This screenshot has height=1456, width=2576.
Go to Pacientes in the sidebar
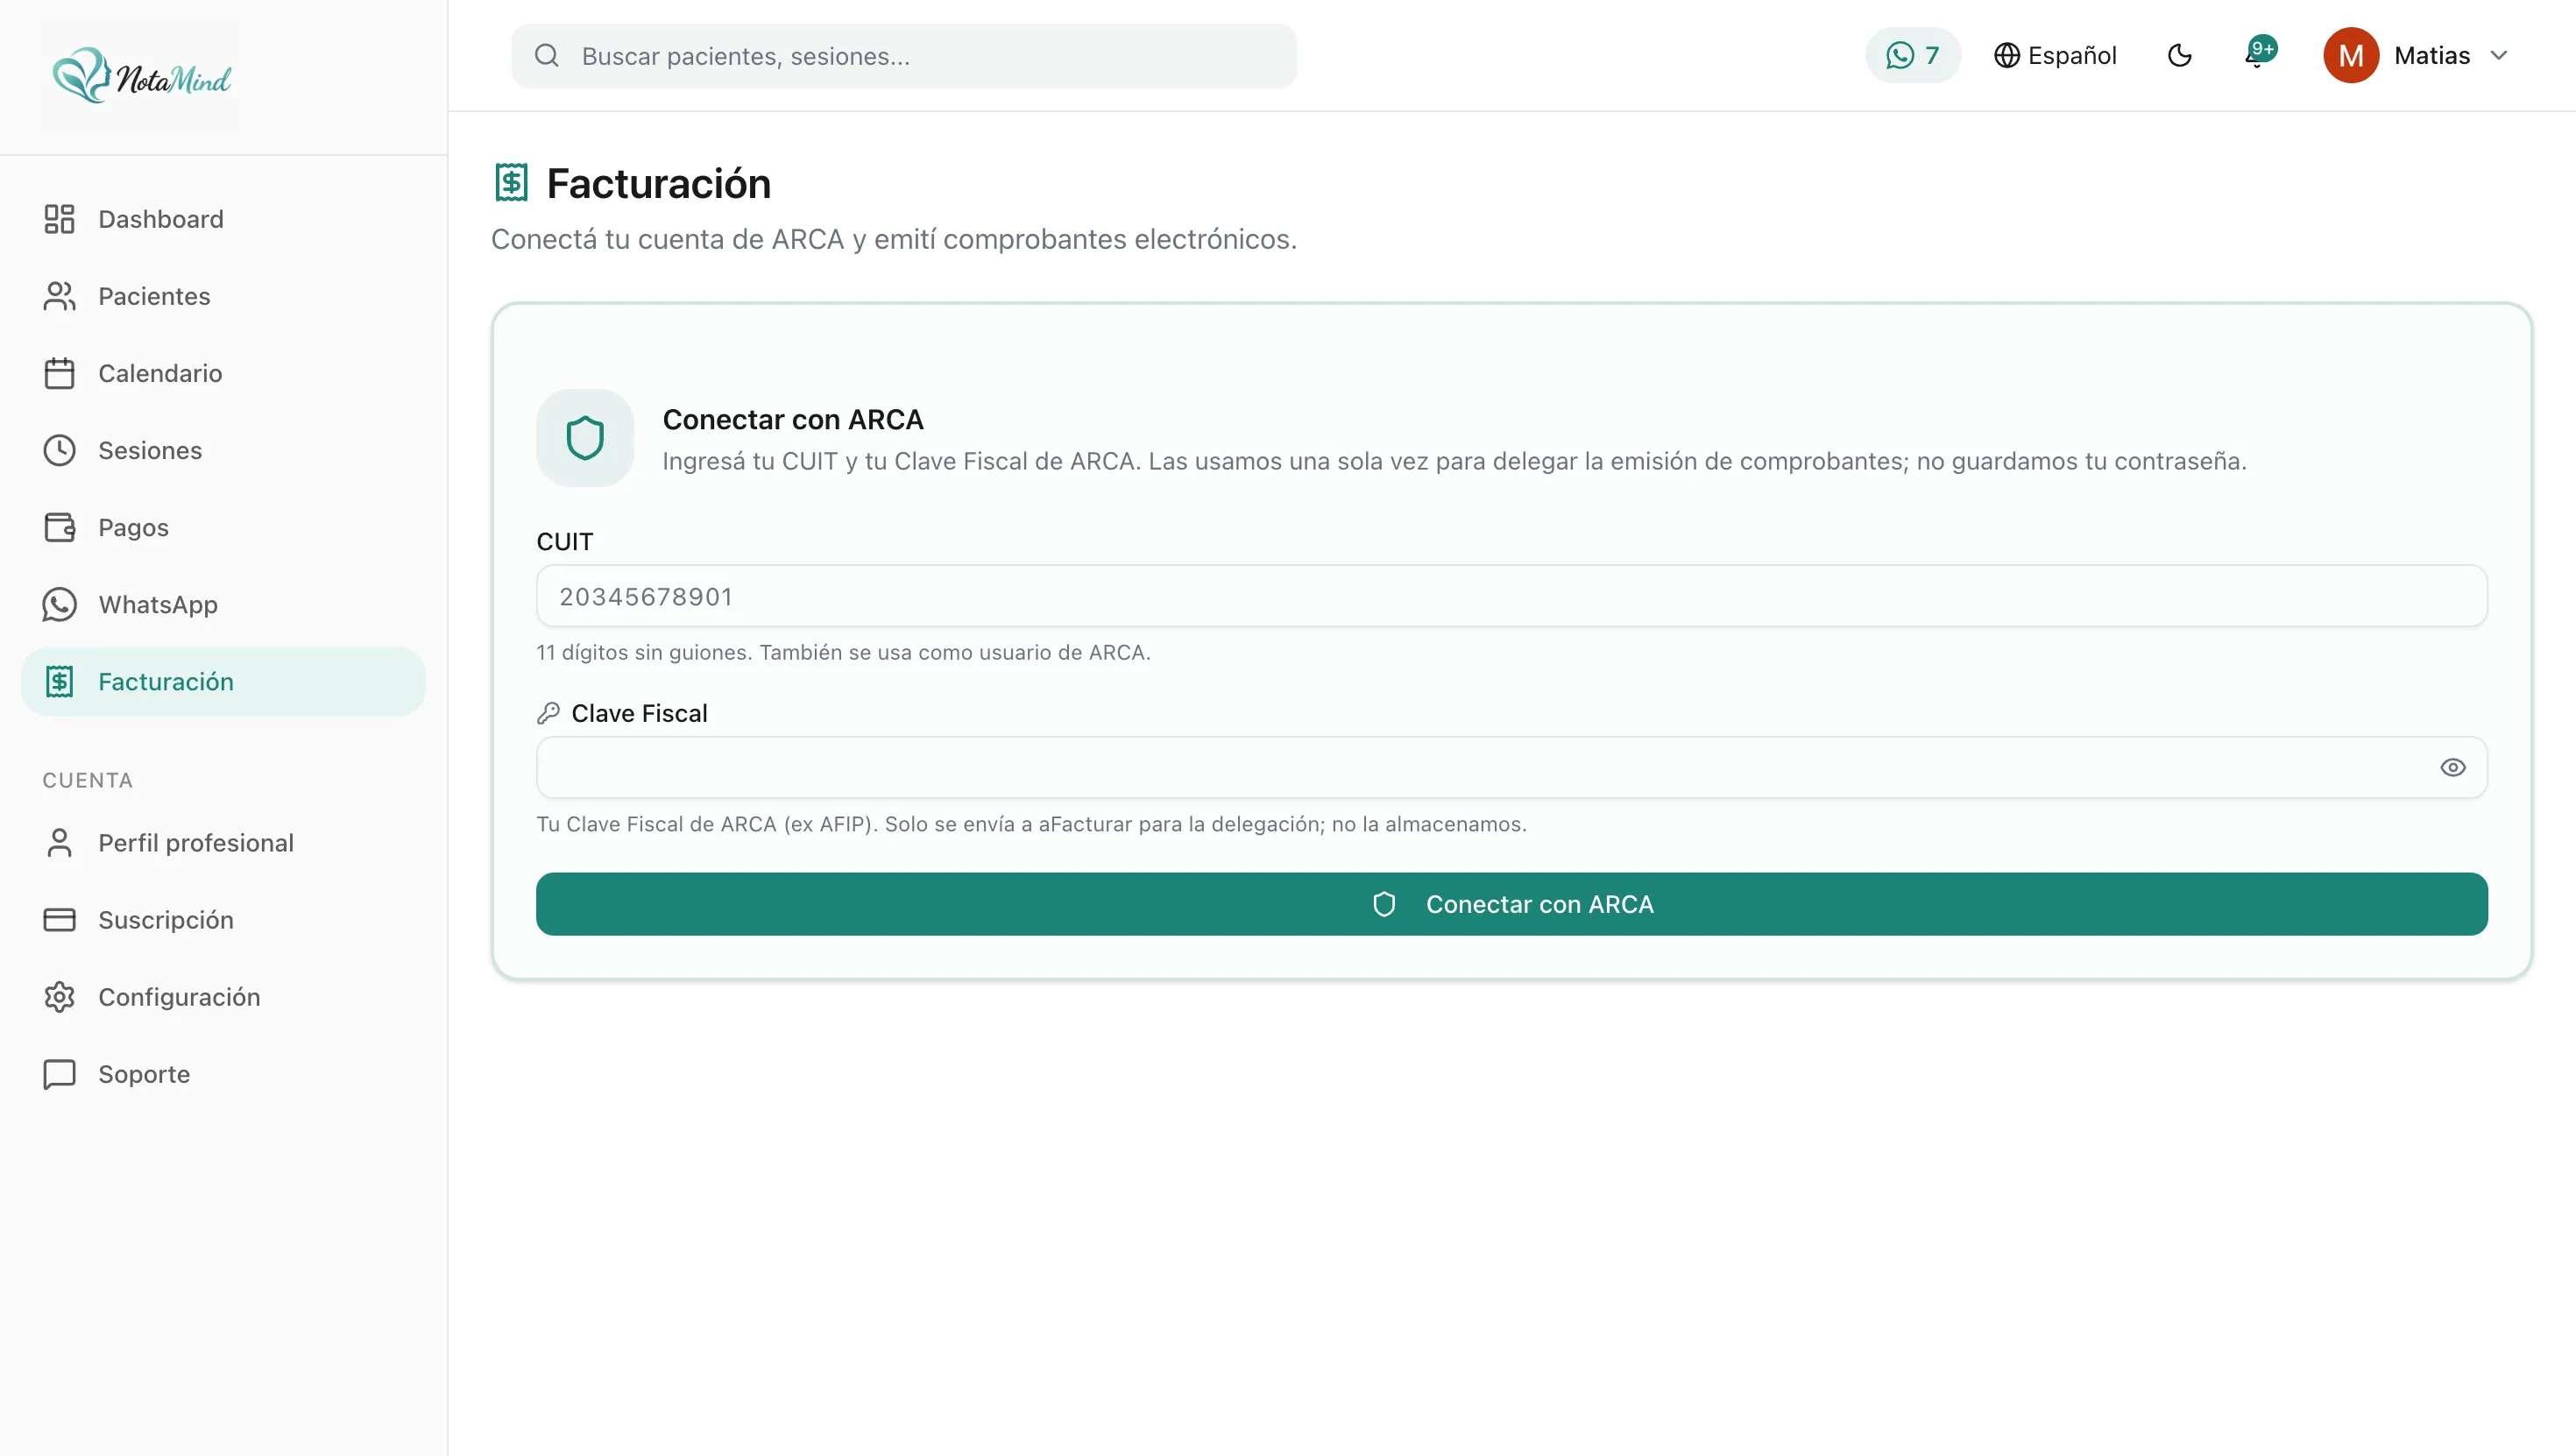tap(223, 296)
